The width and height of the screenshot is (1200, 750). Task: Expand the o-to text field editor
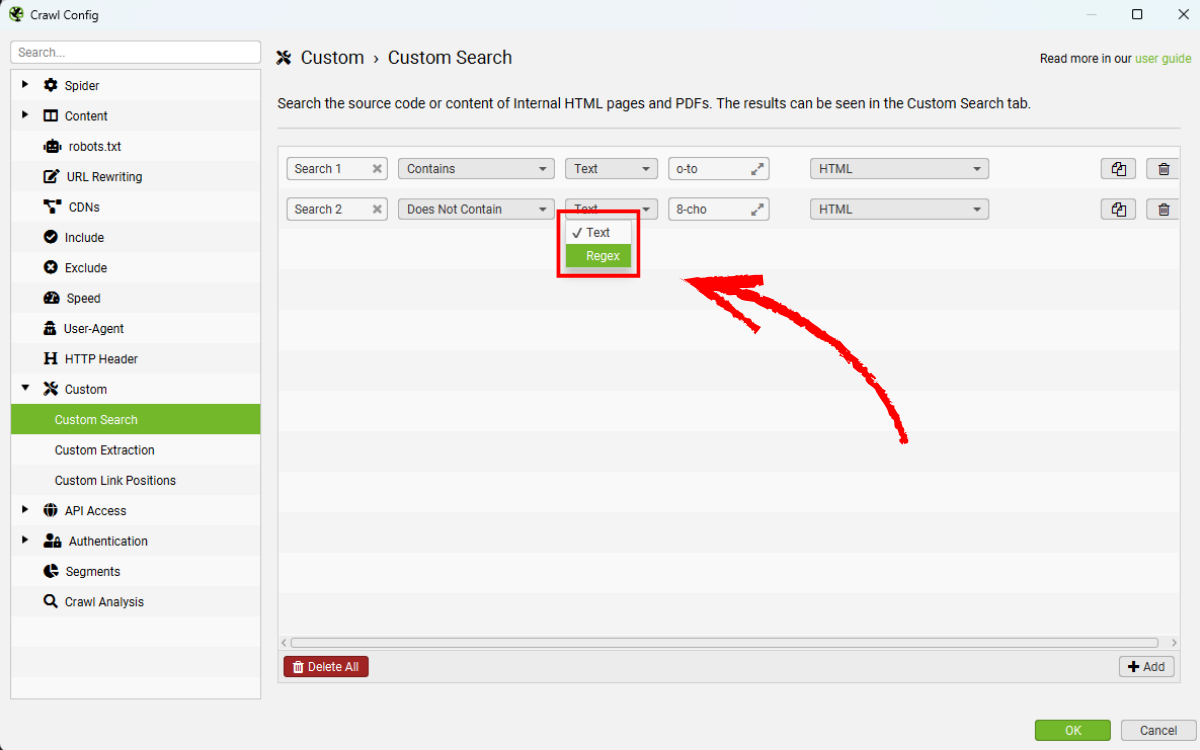coord(758,169)
